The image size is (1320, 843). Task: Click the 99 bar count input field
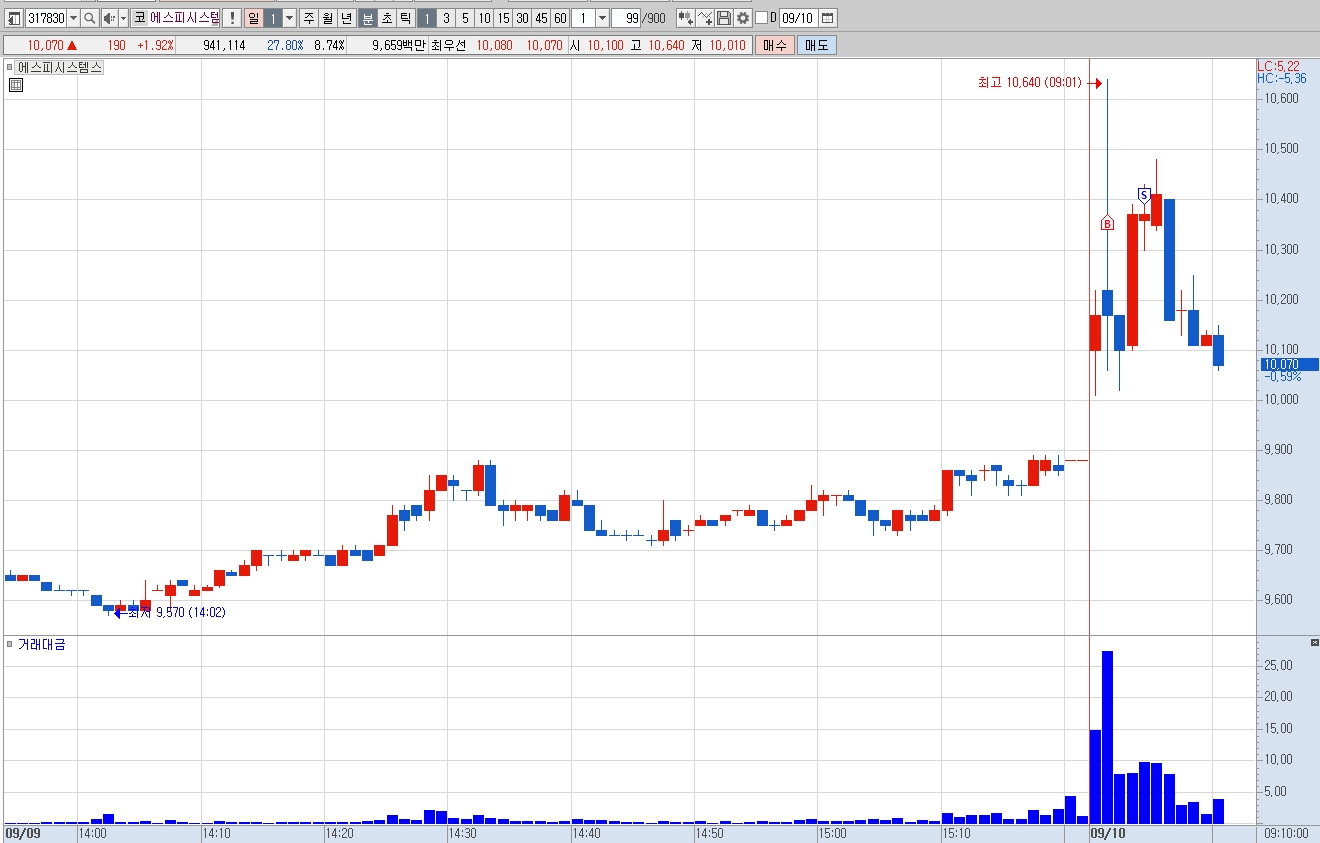pos(625,18)
